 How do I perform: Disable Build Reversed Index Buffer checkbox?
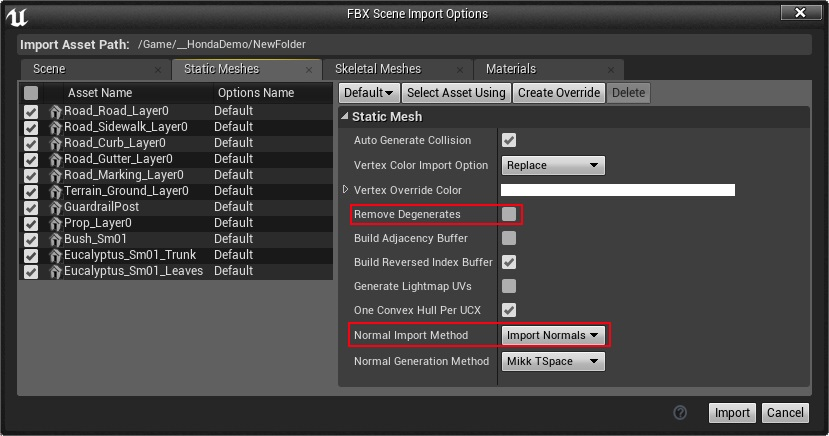coord(509,262)
